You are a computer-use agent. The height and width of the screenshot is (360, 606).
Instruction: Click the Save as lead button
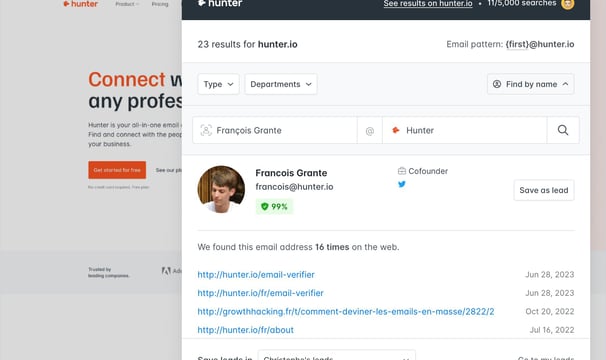pyautogui.click(x=544, y=190)
